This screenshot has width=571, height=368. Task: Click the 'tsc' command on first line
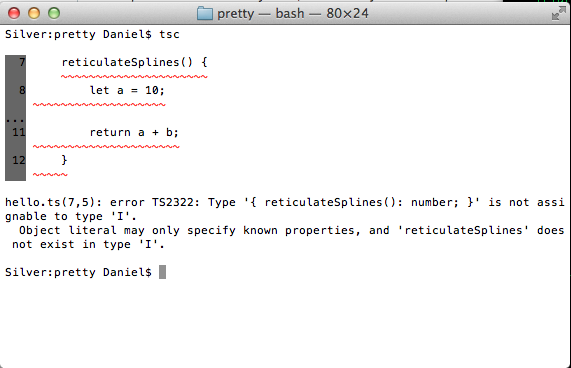(x=169, y=34)
